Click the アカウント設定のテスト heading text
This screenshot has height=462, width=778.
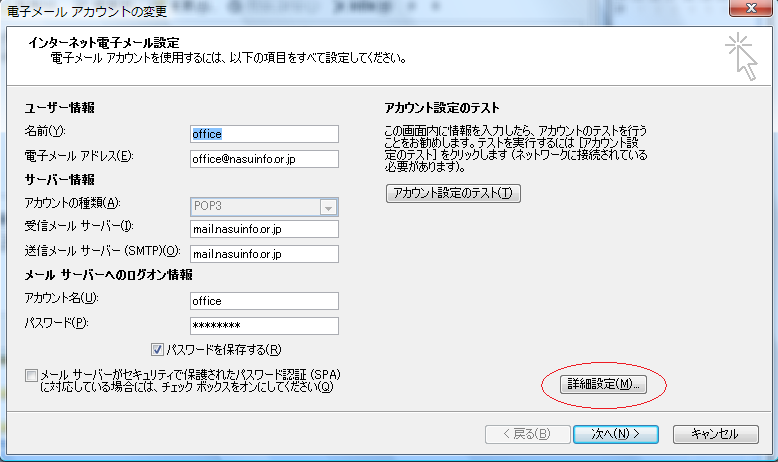pos(442,108)
